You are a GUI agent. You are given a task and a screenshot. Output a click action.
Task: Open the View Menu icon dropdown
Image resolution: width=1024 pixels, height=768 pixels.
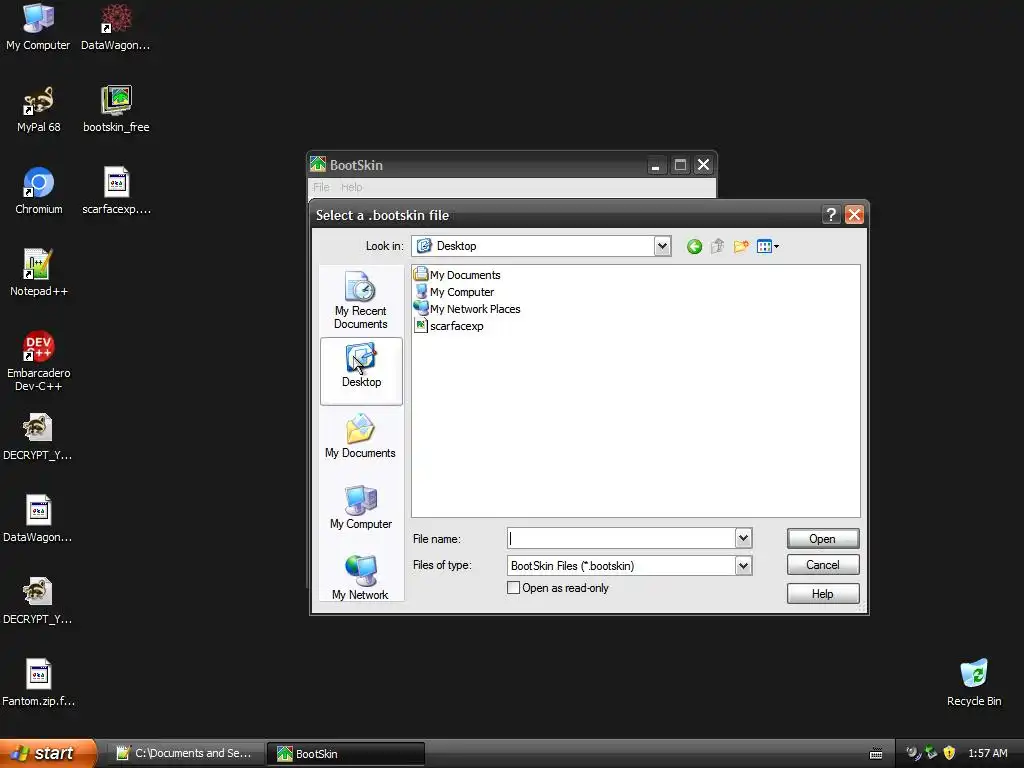pos(767,246)
